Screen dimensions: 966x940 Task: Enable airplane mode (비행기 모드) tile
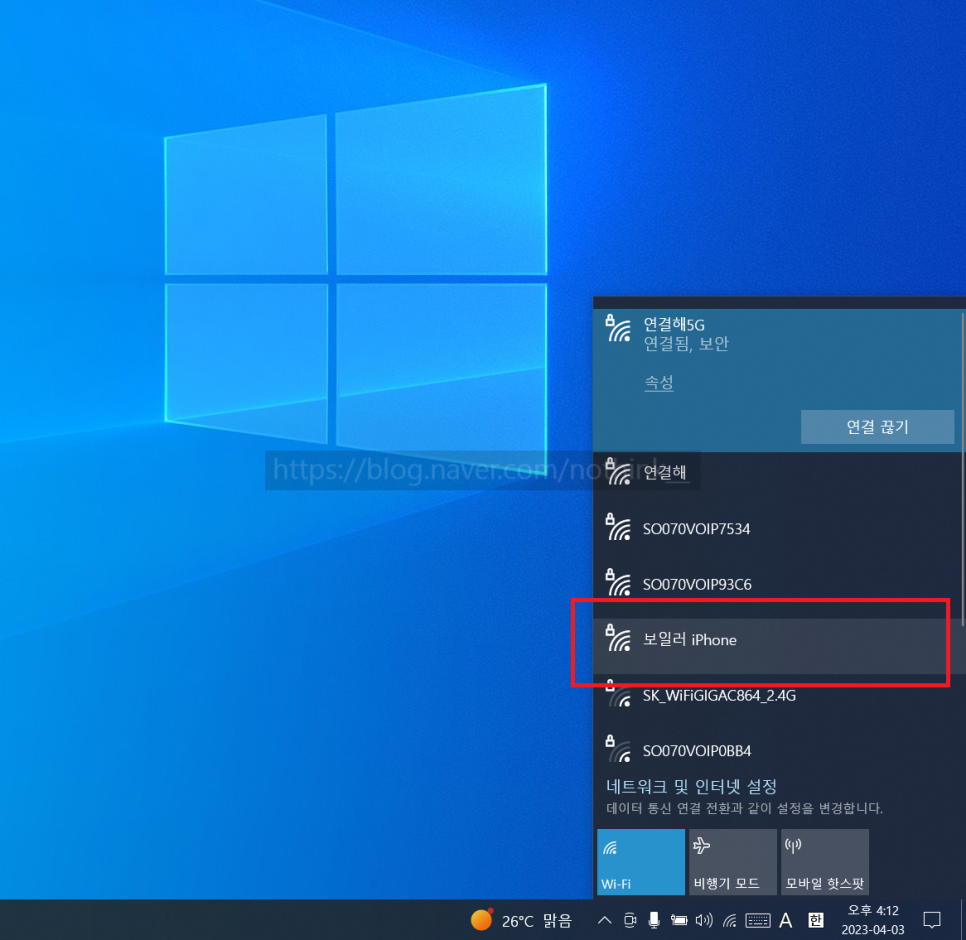coord(732,861)
